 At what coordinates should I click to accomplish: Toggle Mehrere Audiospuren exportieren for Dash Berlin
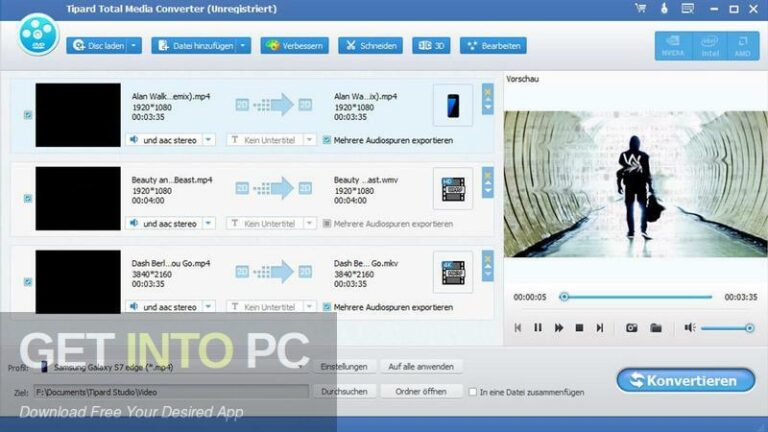(x=327, y=307)
